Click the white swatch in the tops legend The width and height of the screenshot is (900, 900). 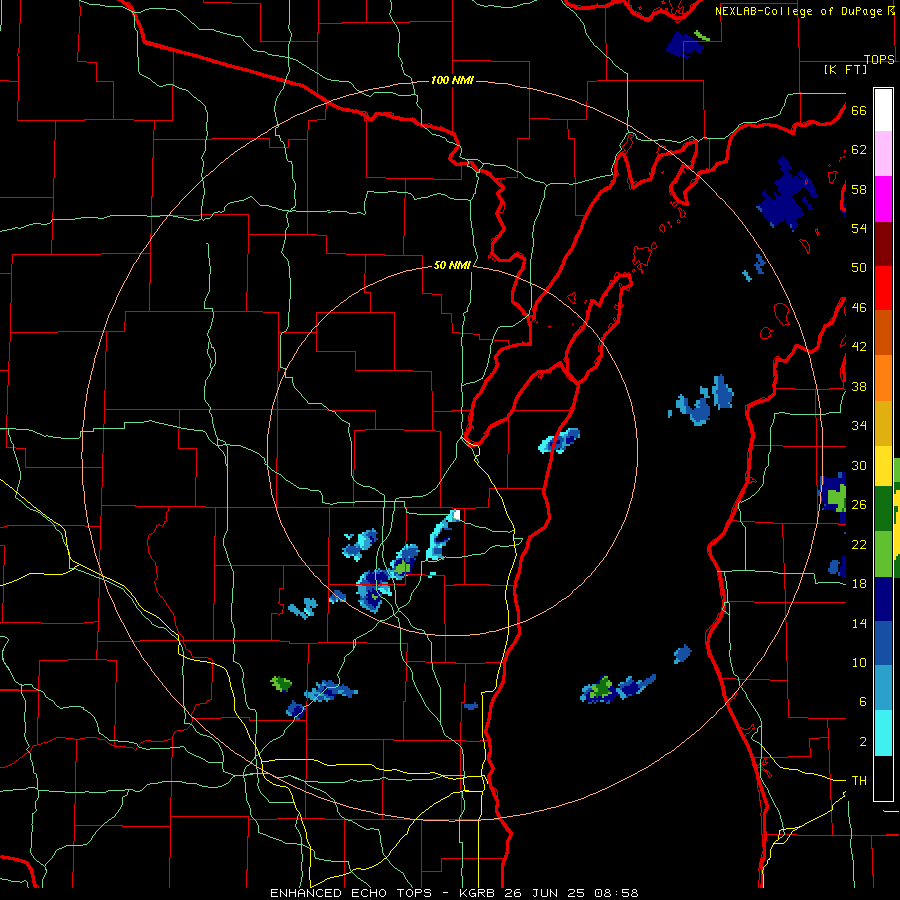tap(883, 110)
